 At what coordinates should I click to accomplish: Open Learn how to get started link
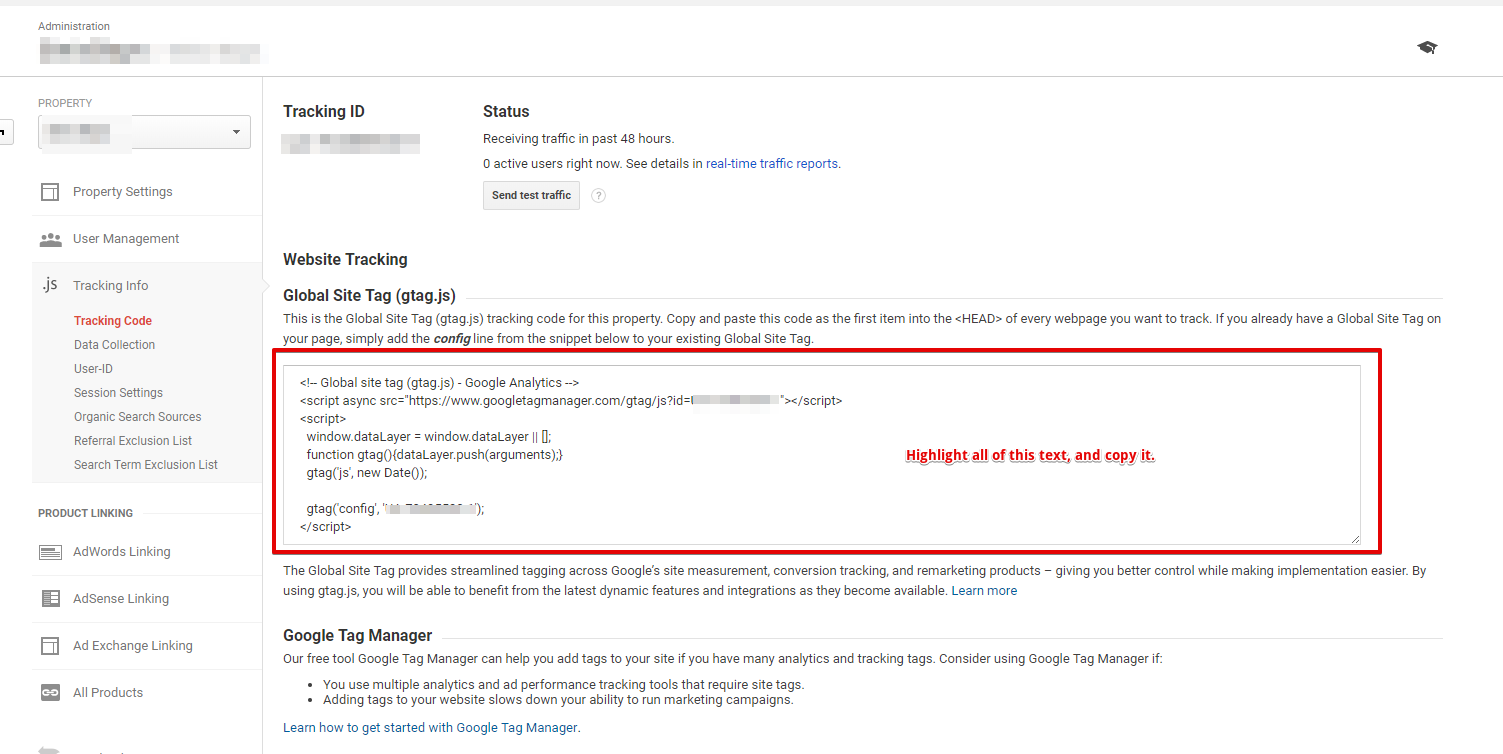pyautogui.click(x=431, y=727)
